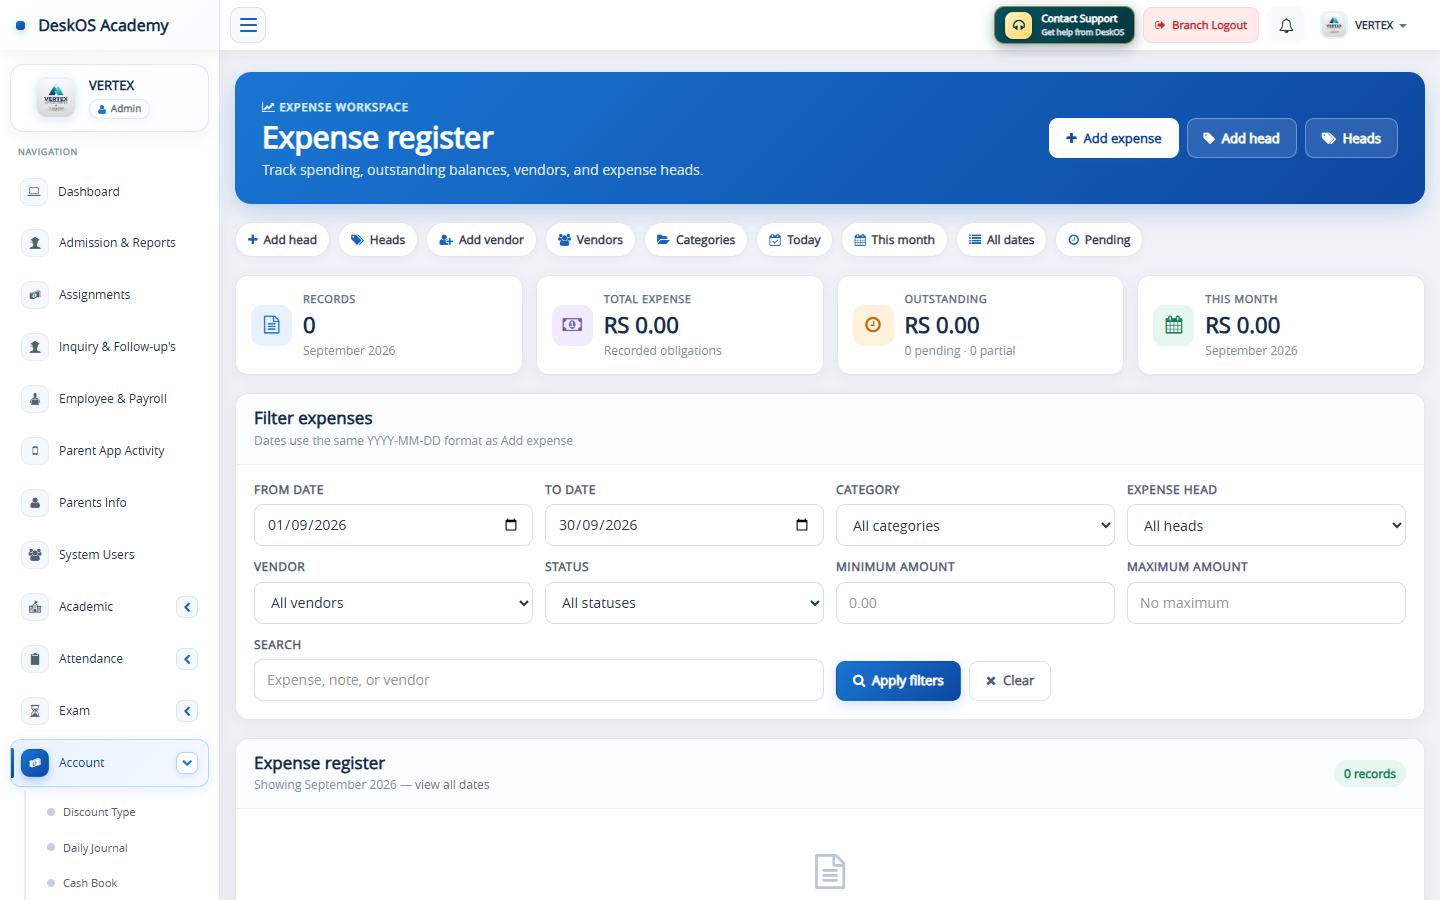Click the Account sidebar icon

tap(35, 763)
